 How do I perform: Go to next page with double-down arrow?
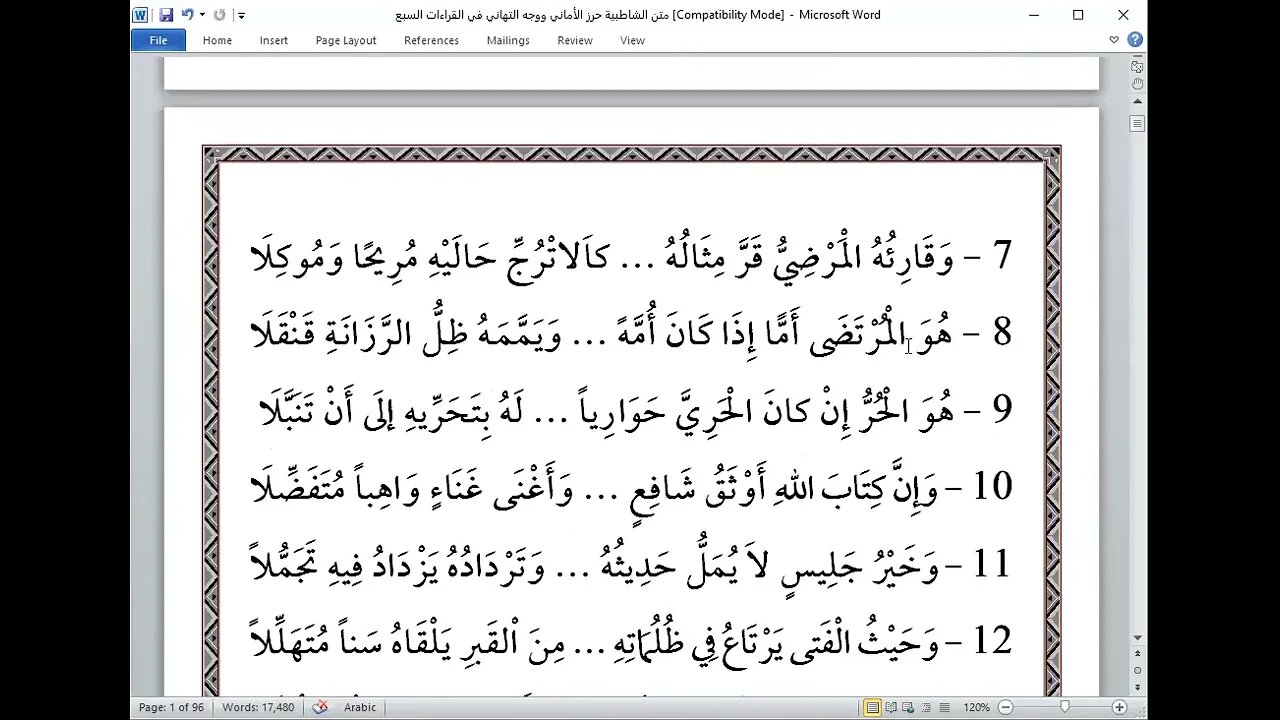click(x=1137, y=686)
